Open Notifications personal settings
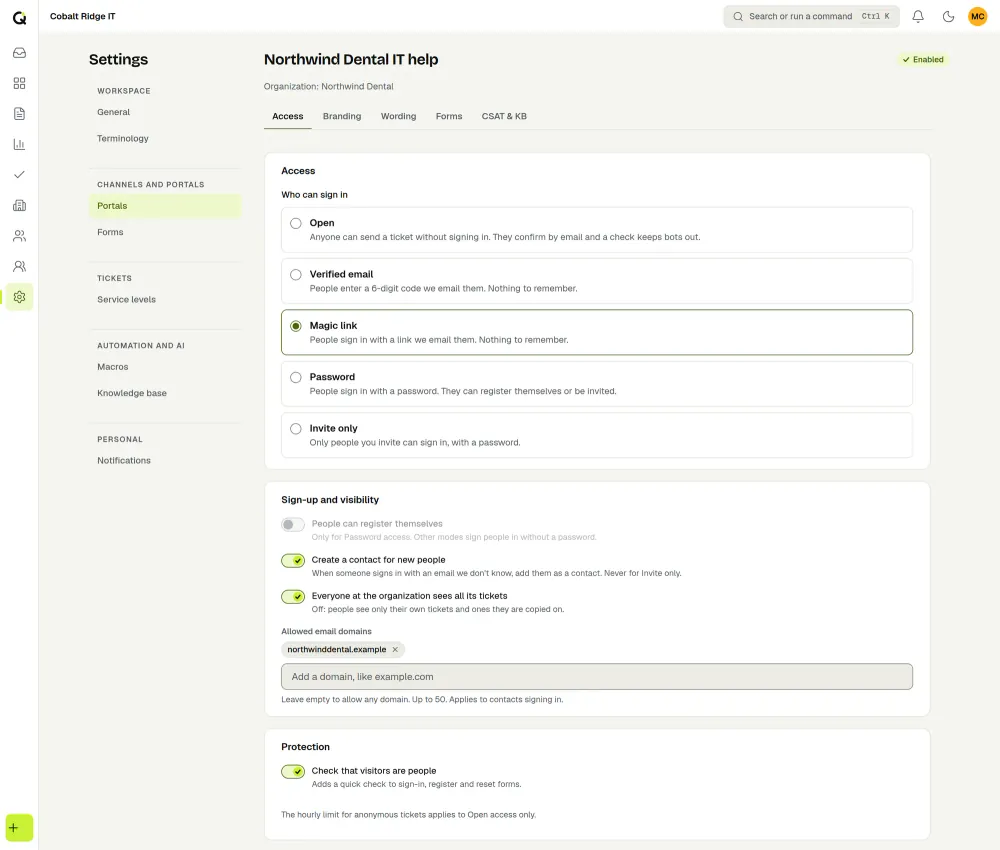 165,460
